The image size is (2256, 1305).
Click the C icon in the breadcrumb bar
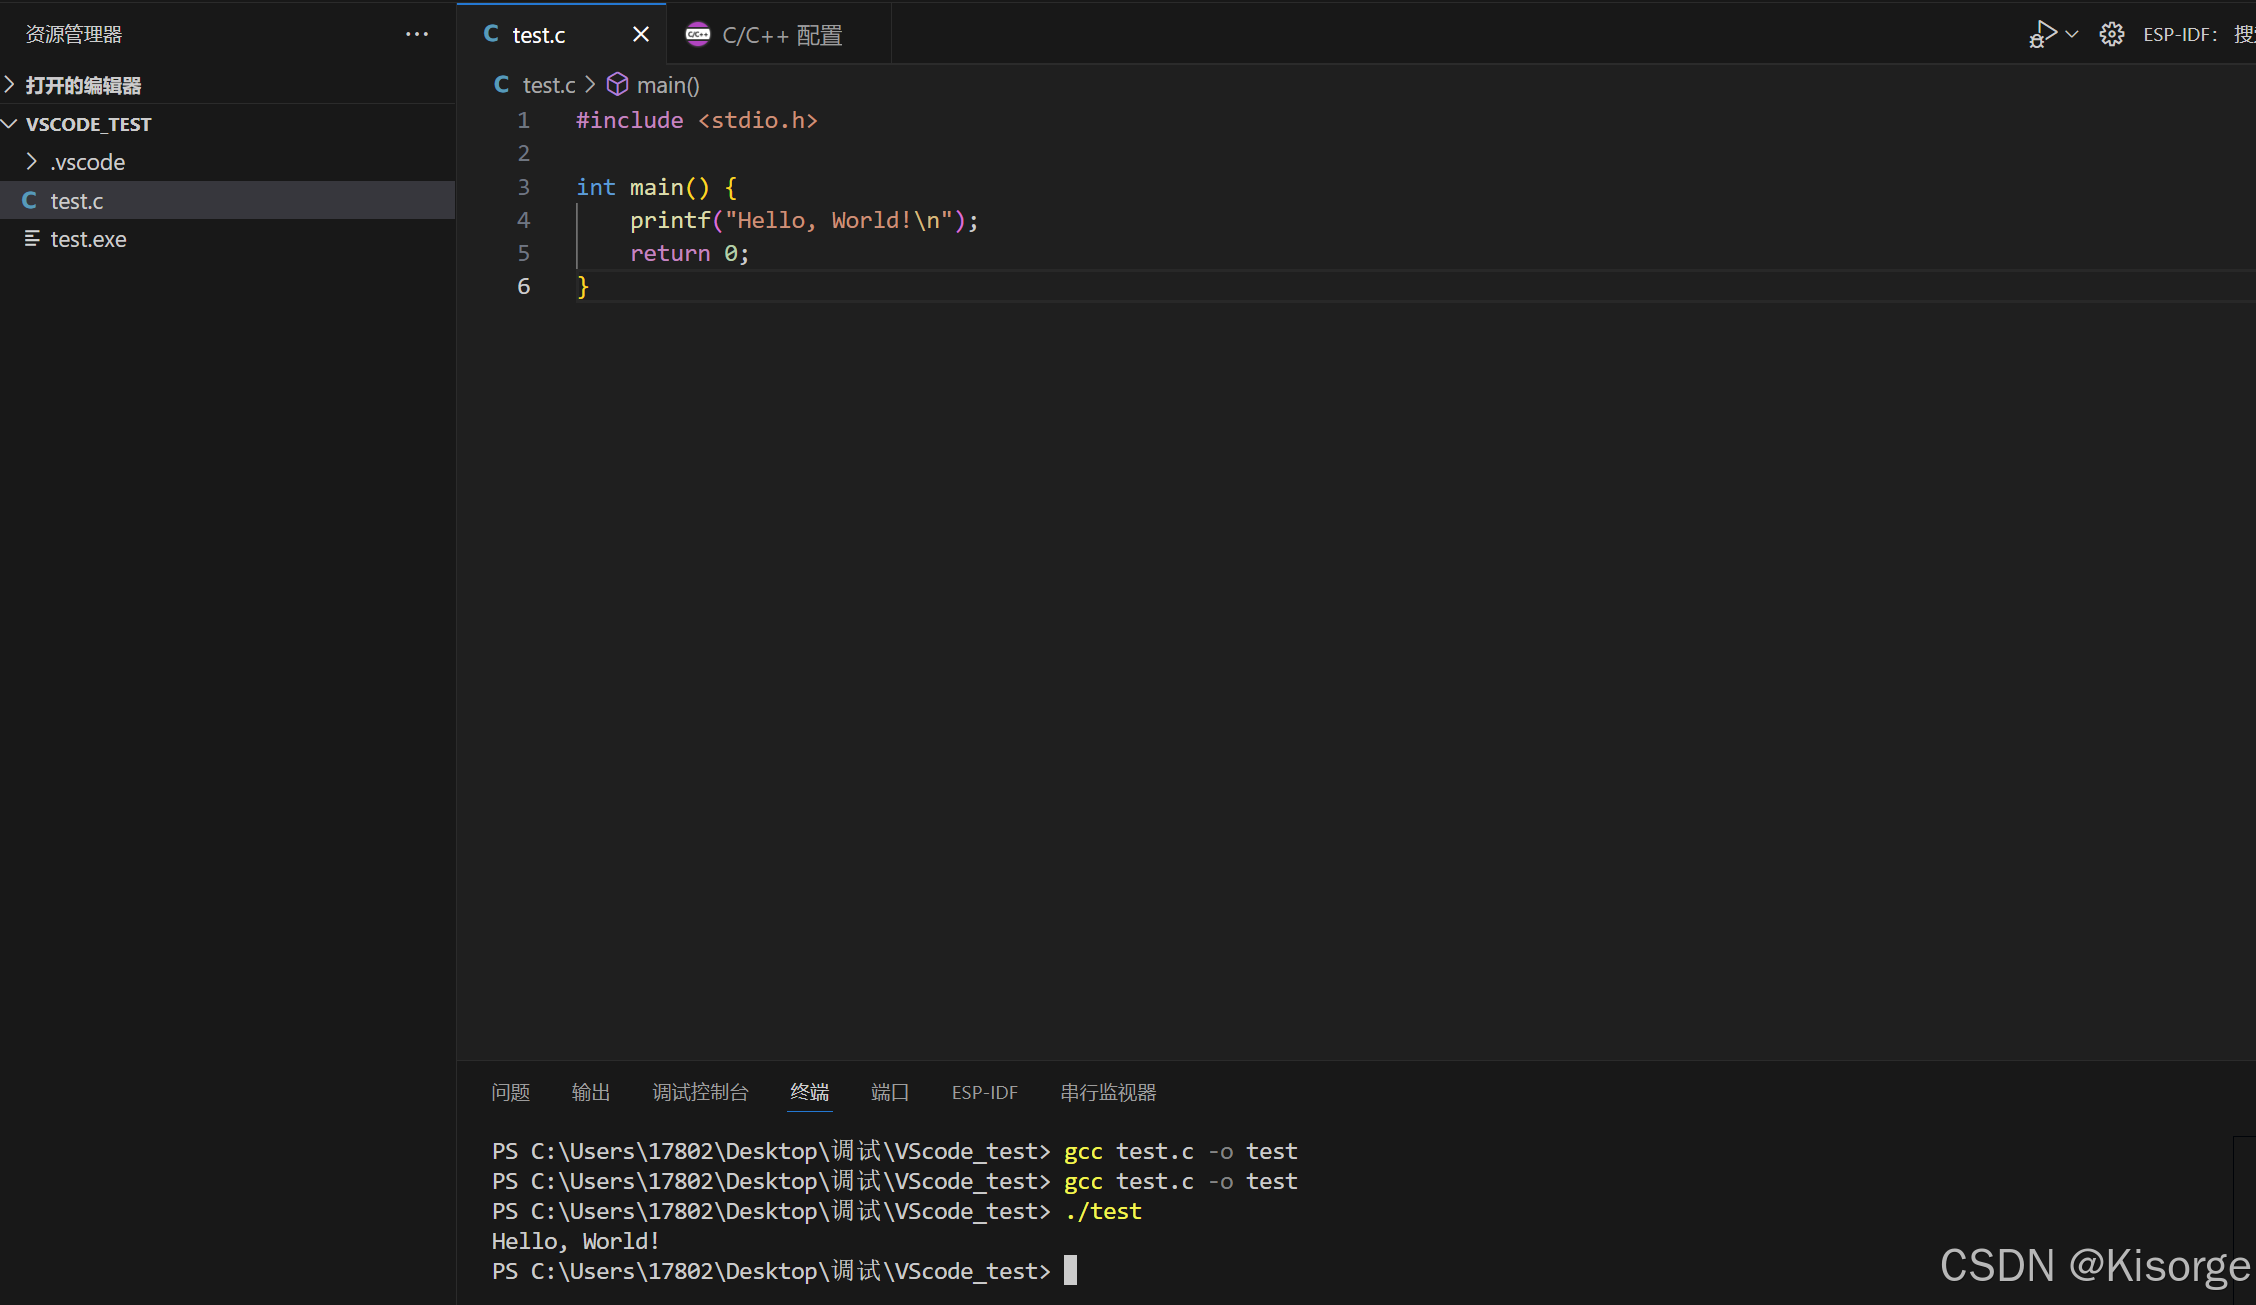[x=501, y=84]
